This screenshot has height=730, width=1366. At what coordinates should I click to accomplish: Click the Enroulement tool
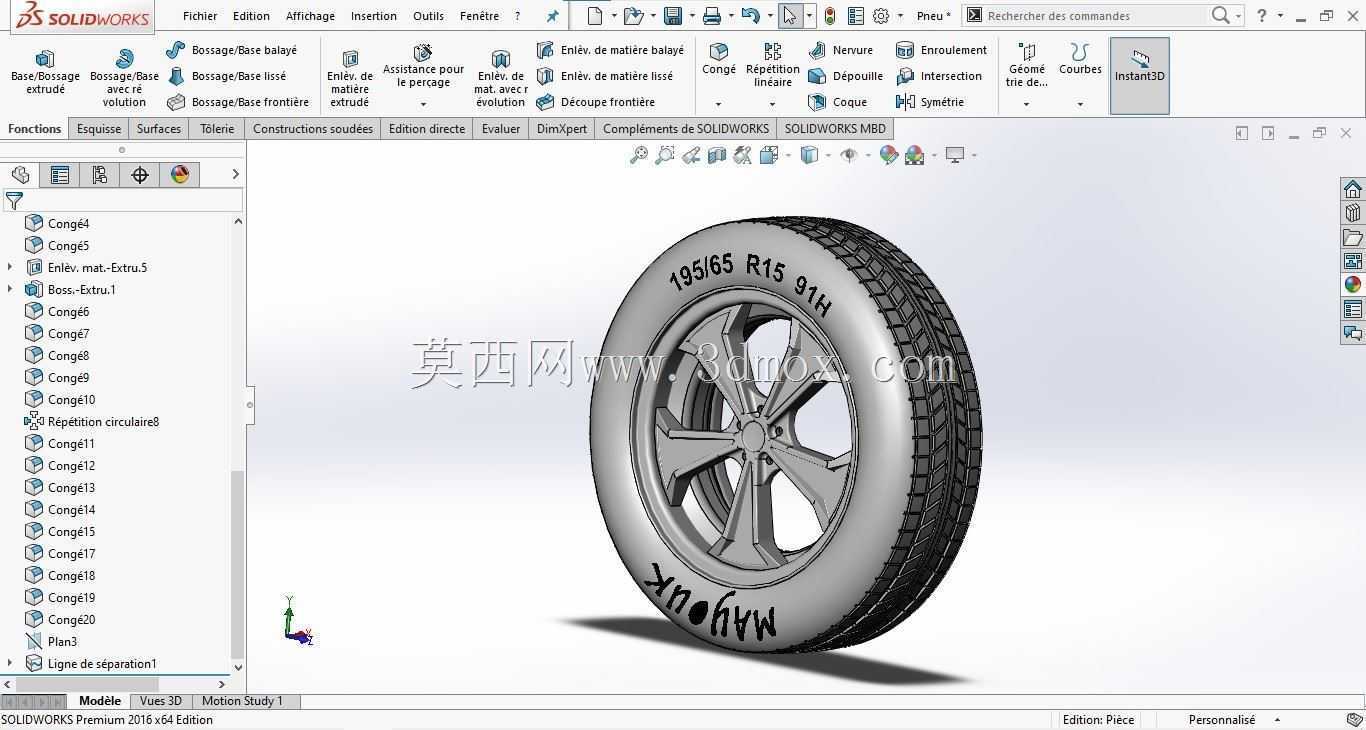tap(941, 50)
